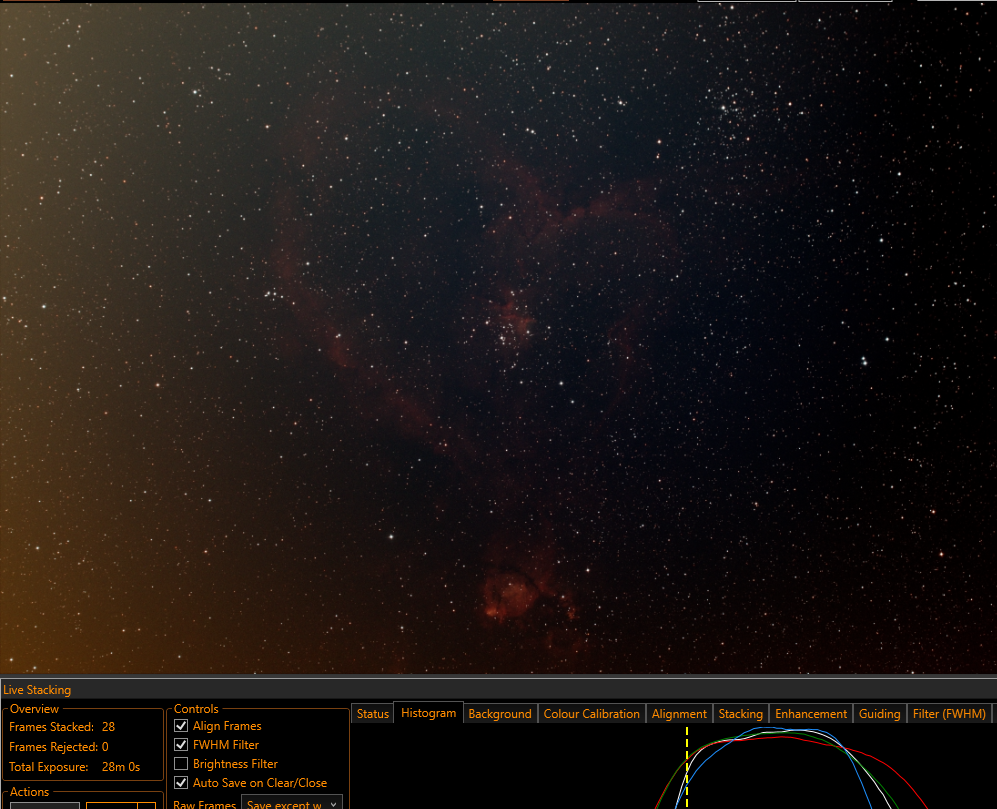The image size is (997, 809).
Task: Open the Stacking tab
Action: pos(741,714)
